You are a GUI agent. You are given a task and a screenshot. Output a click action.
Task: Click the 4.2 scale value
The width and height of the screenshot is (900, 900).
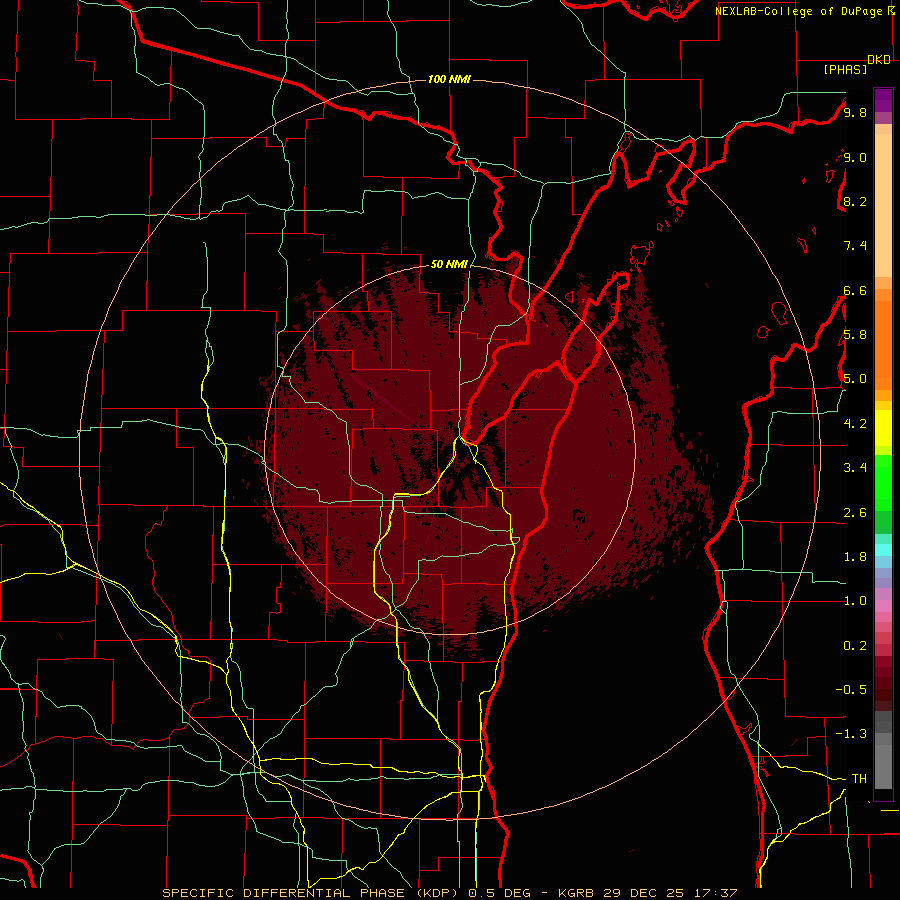[855, 423]
